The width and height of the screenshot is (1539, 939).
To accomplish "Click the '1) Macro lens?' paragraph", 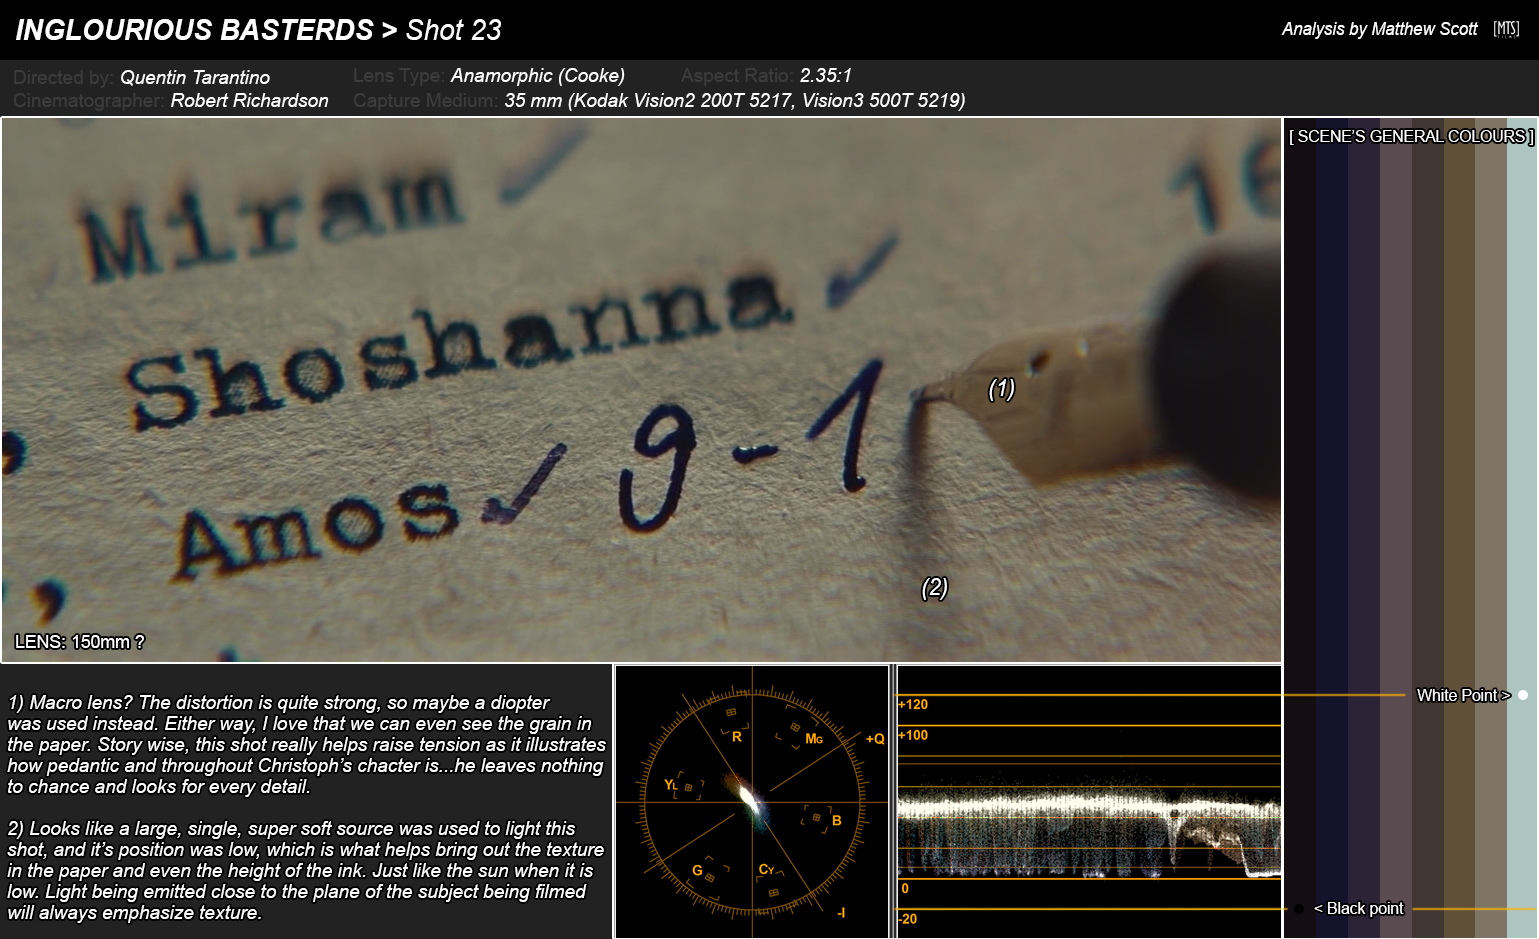I will coord(306,744).
